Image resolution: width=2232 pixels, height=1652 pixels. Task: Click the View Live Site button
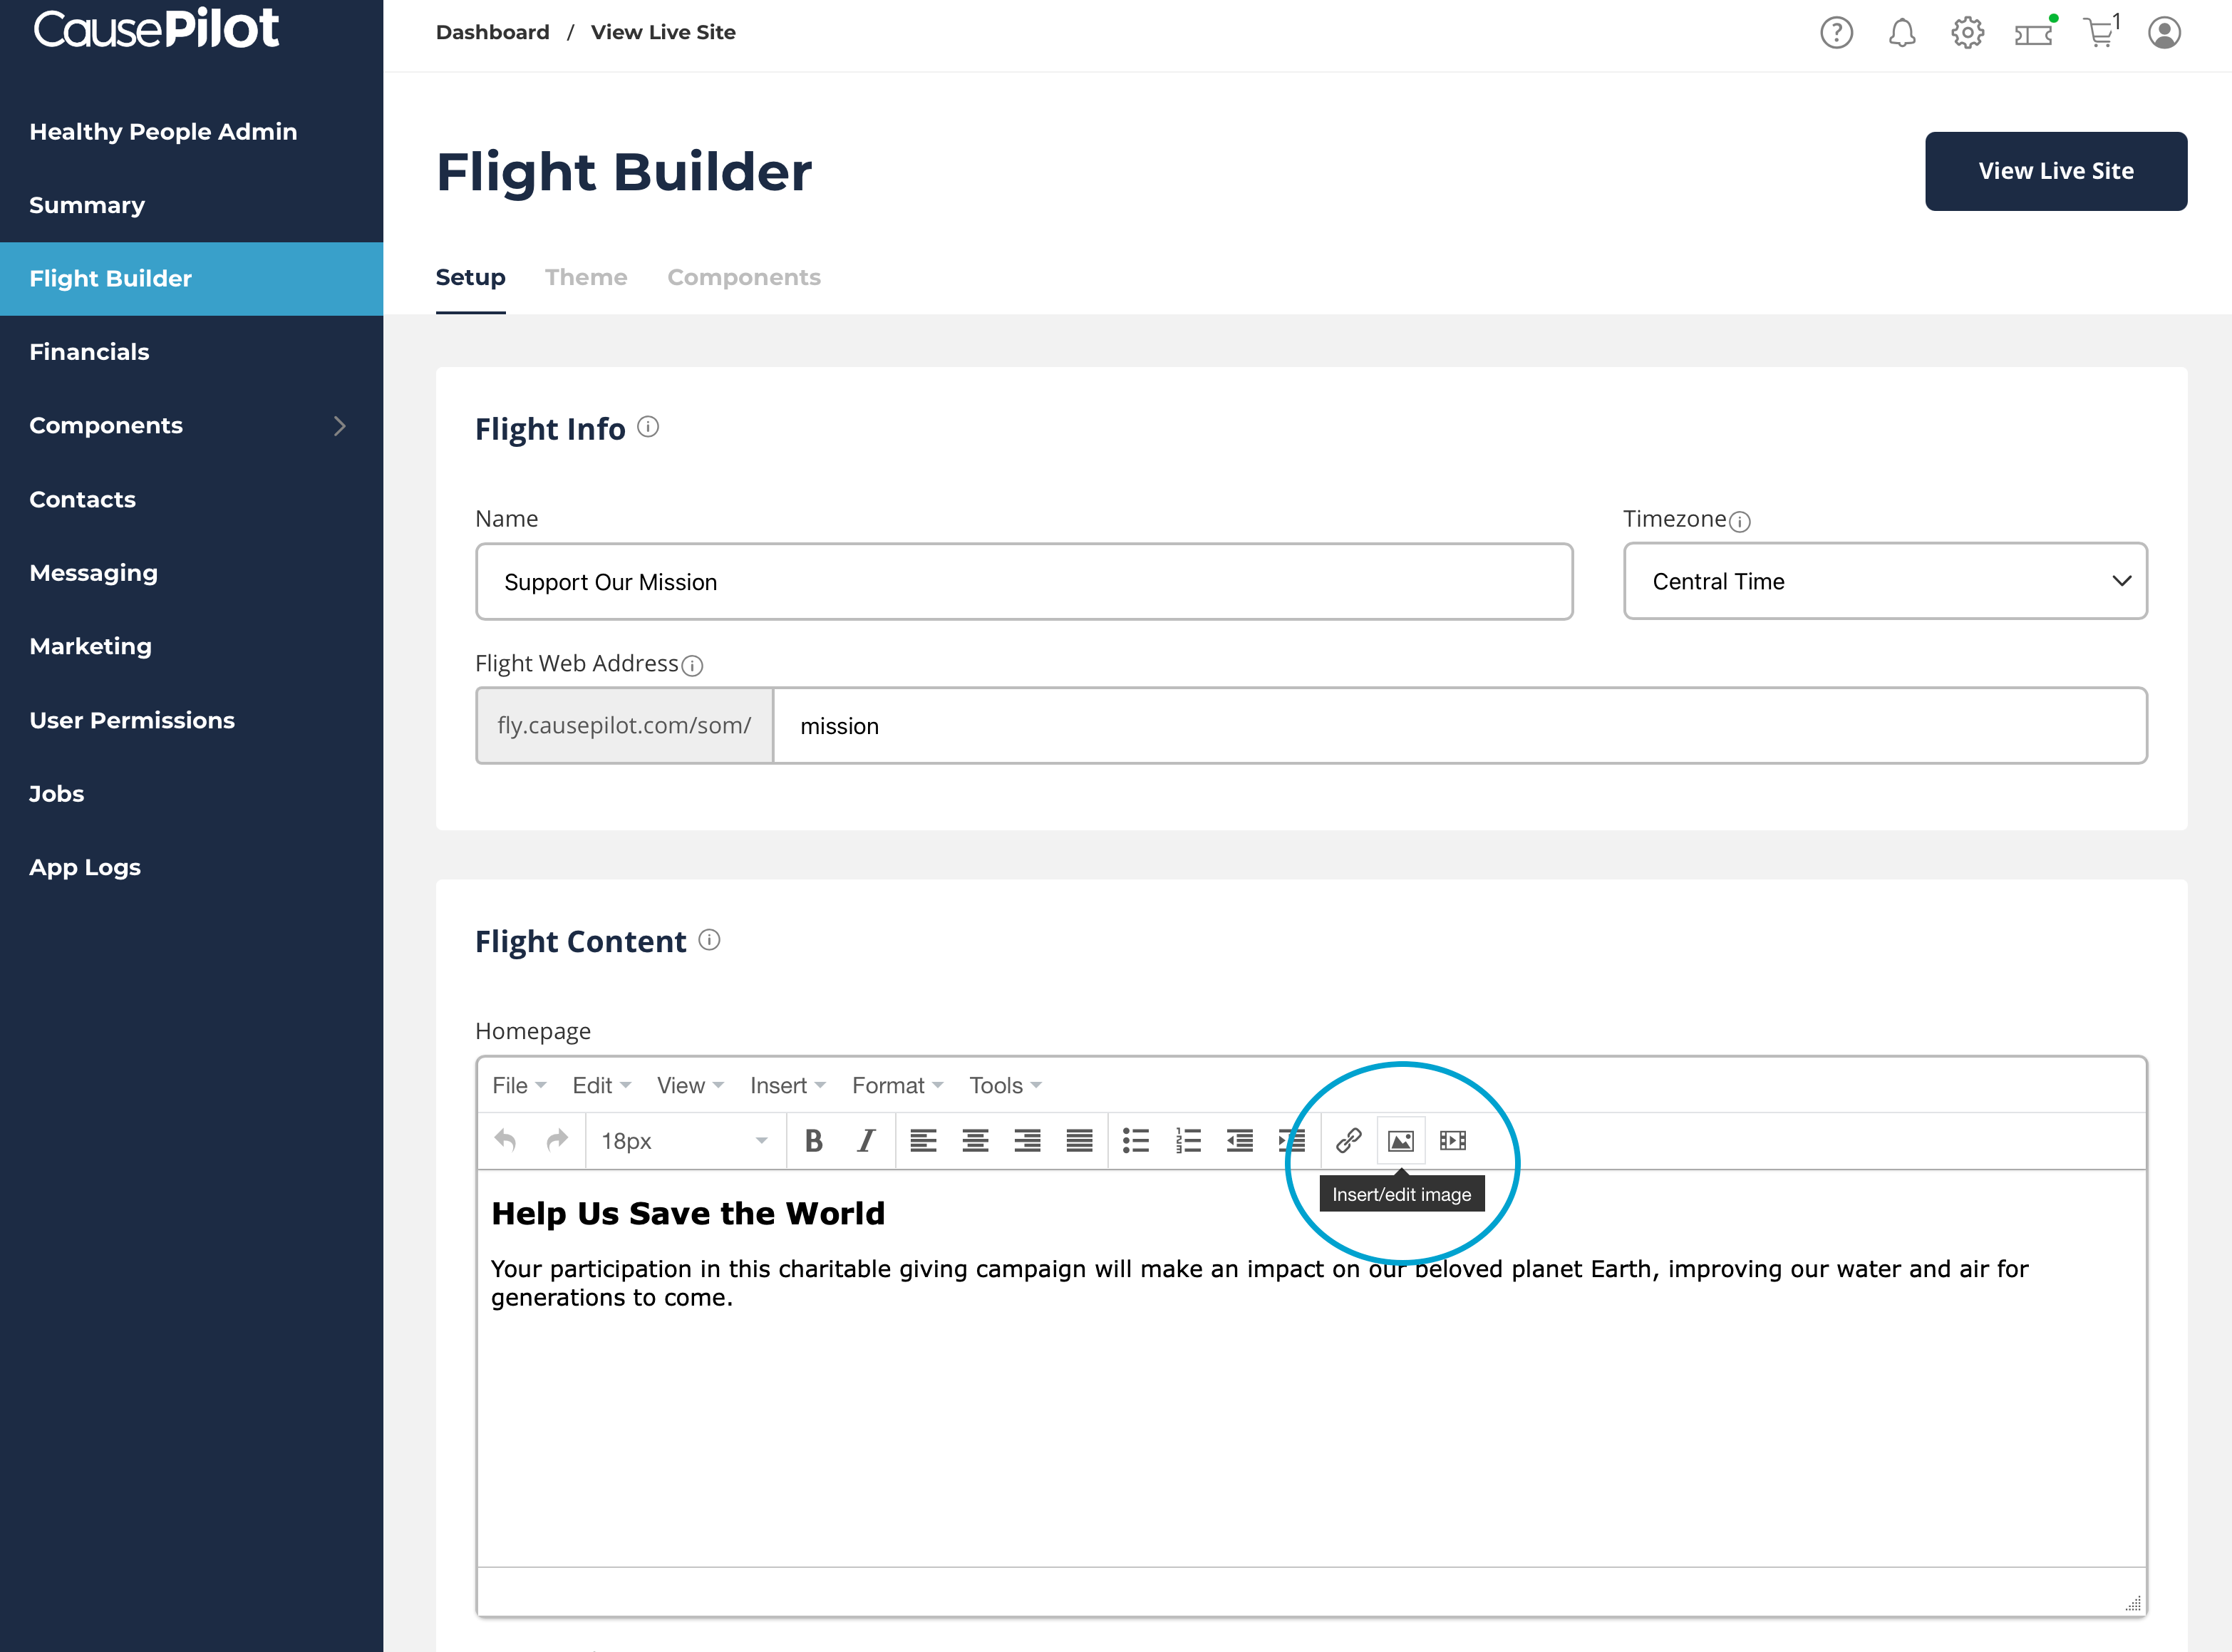[2055, 171]
